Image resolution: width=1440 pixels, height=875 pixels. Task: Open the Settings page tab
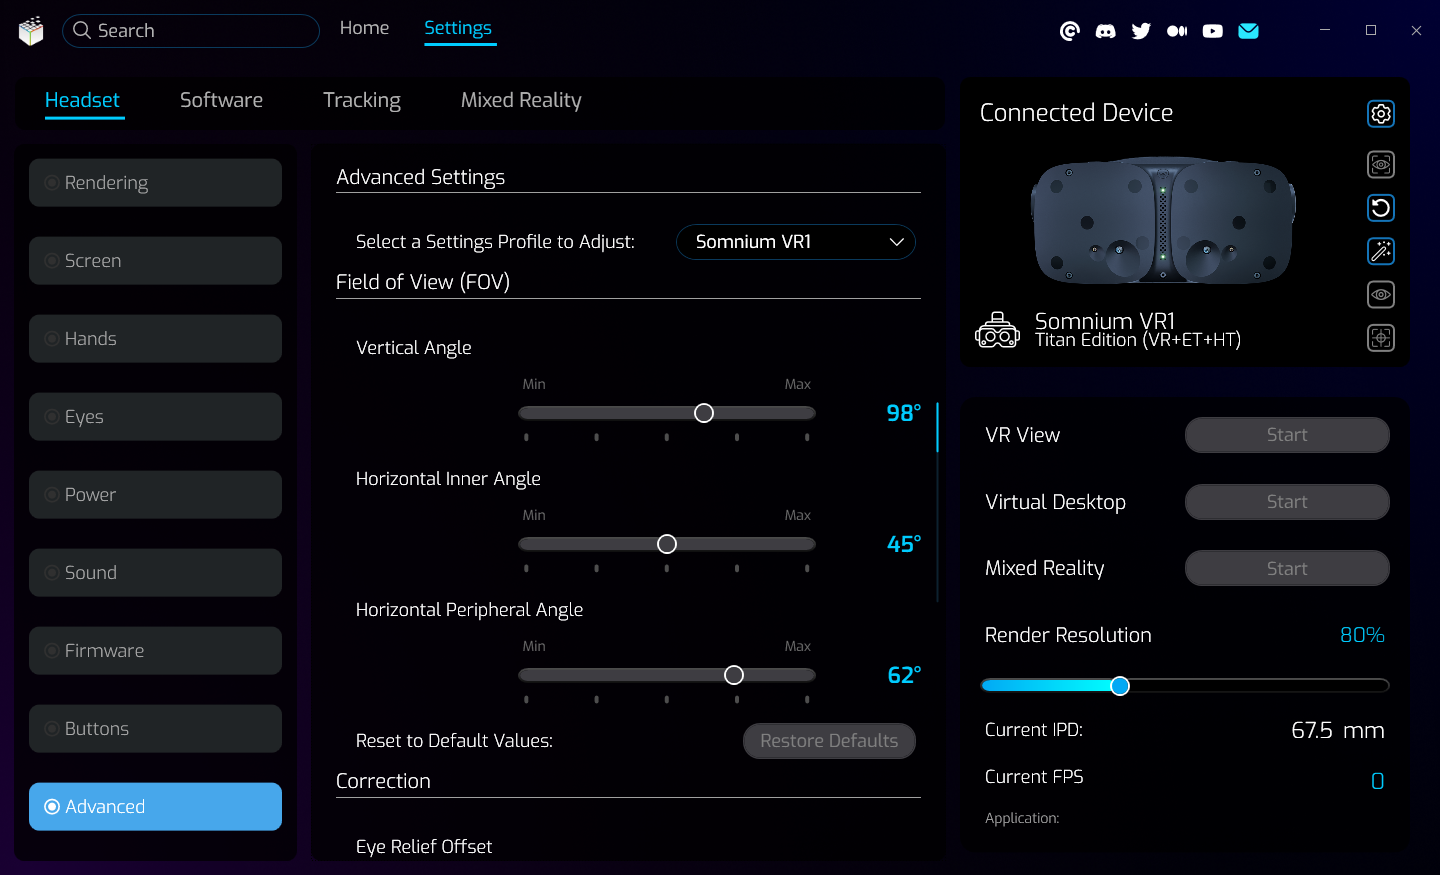click(x=458, y=28)
